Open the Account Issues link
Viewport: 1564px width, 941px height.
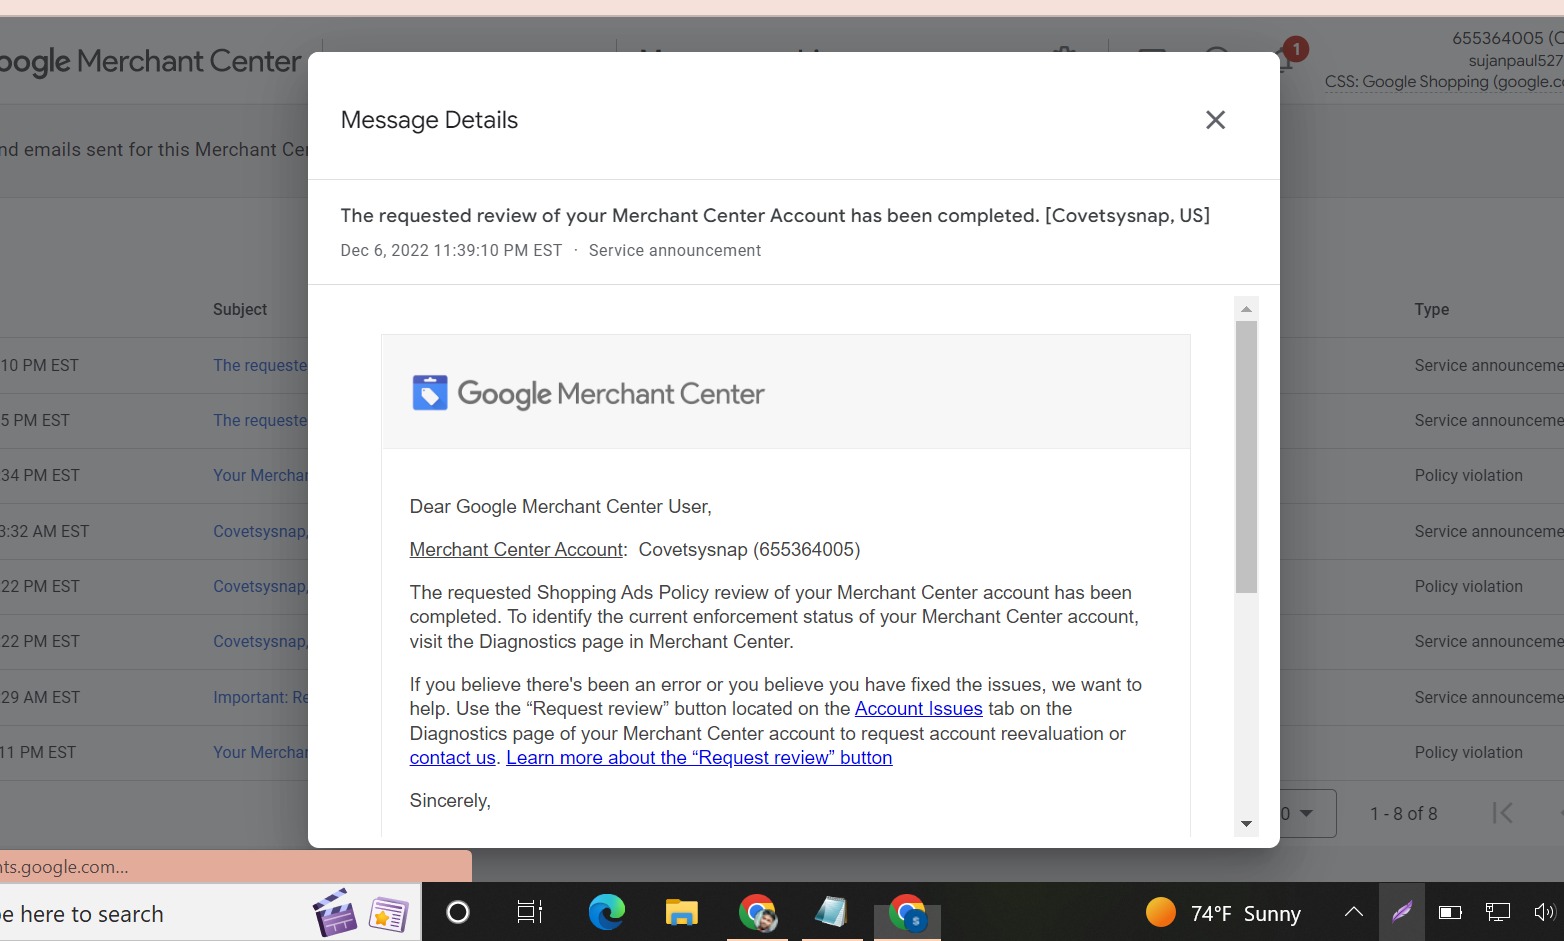(918, 709)
